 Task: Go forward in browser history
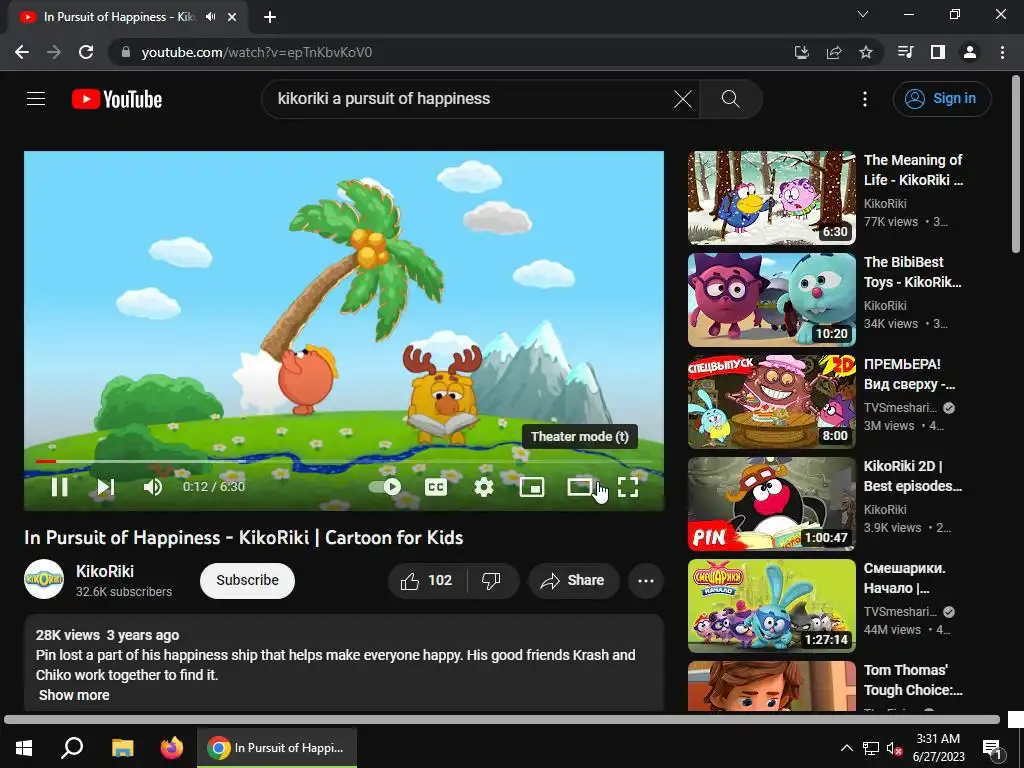click(54, 52)
